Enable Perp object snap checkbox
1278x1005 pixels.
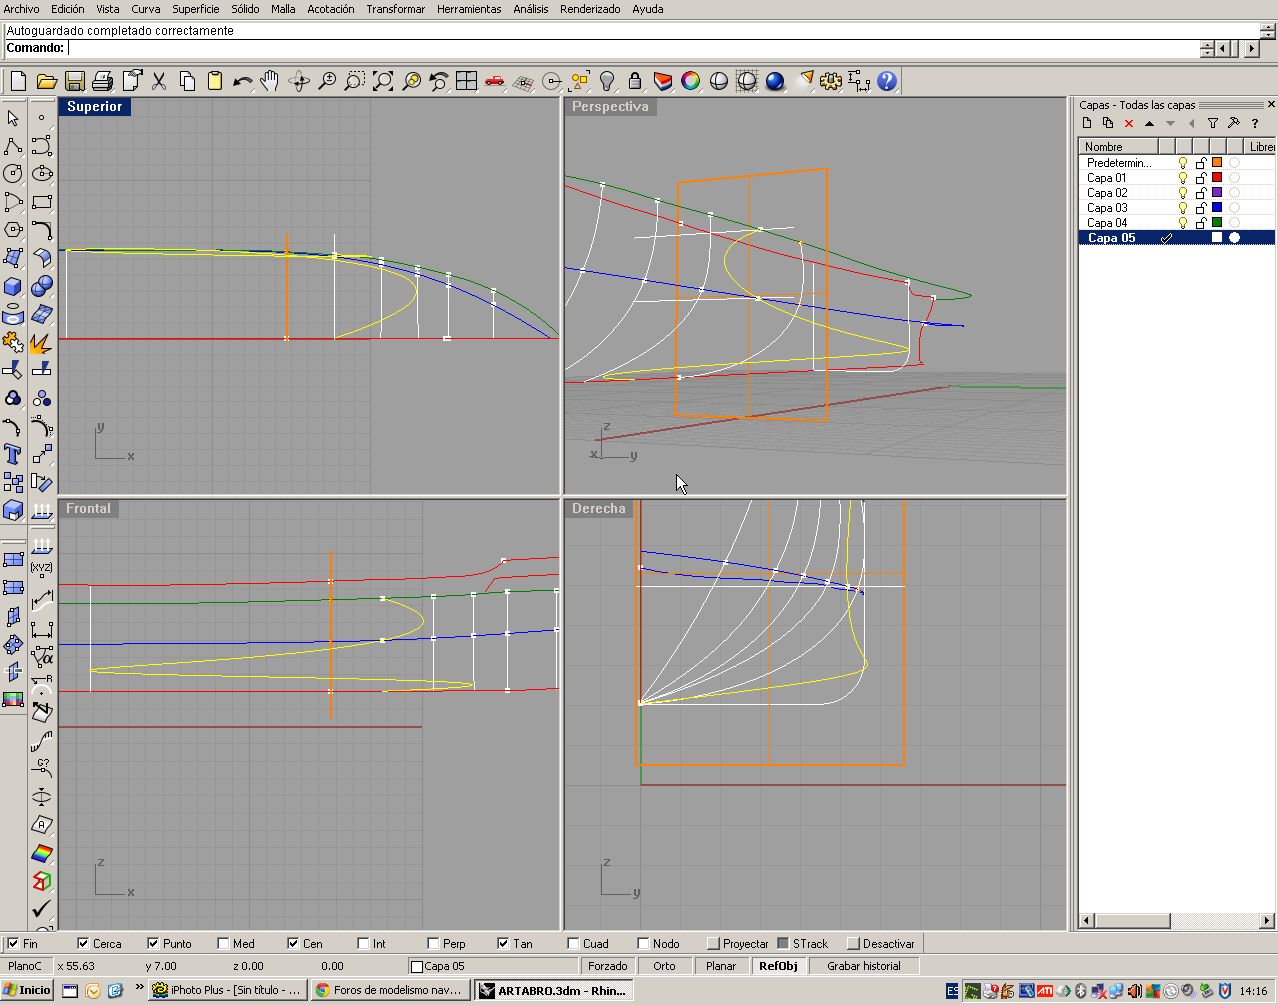pyautogui.click(x=433, y=943)
